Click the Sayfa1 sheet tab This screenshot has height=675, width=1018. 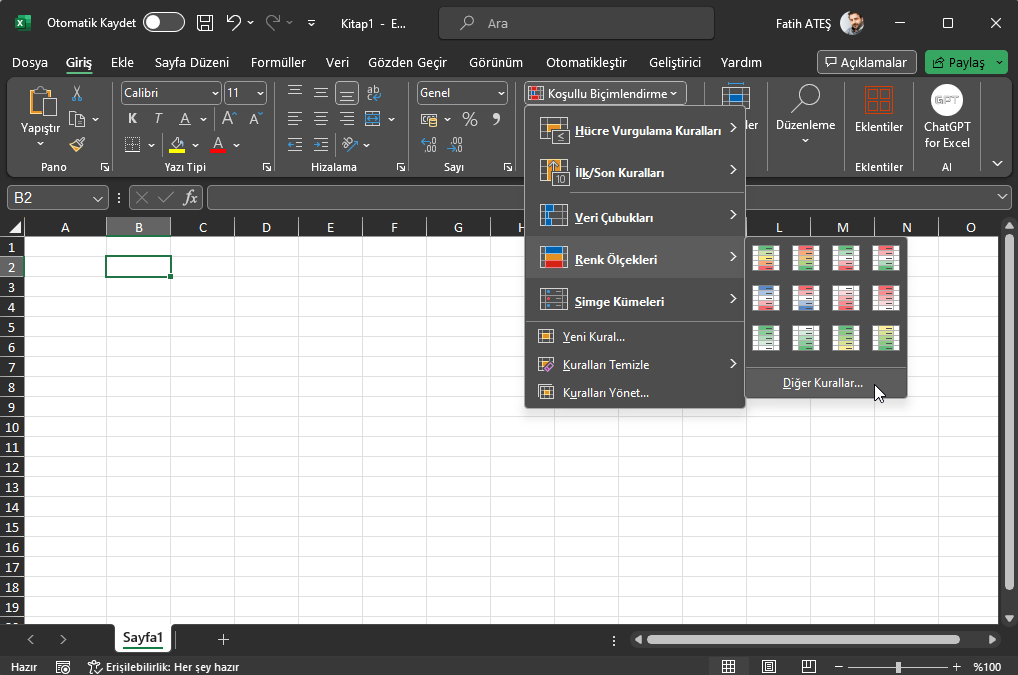[141, 639]
